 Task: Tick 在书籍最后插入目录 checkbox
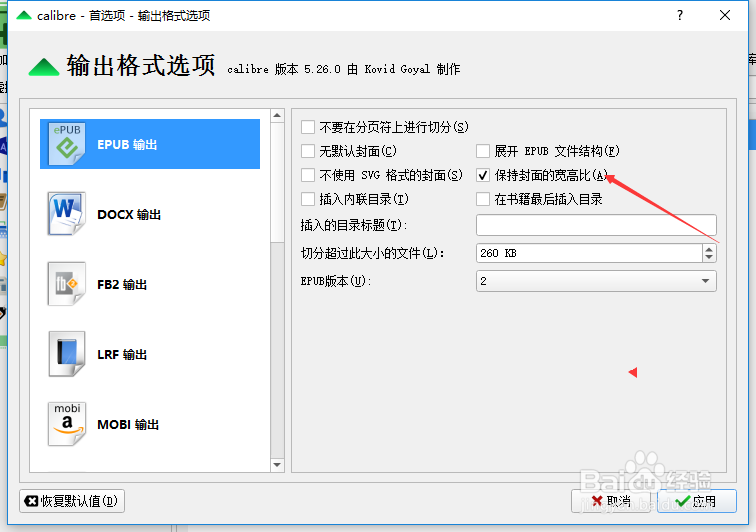coord(483,199)
